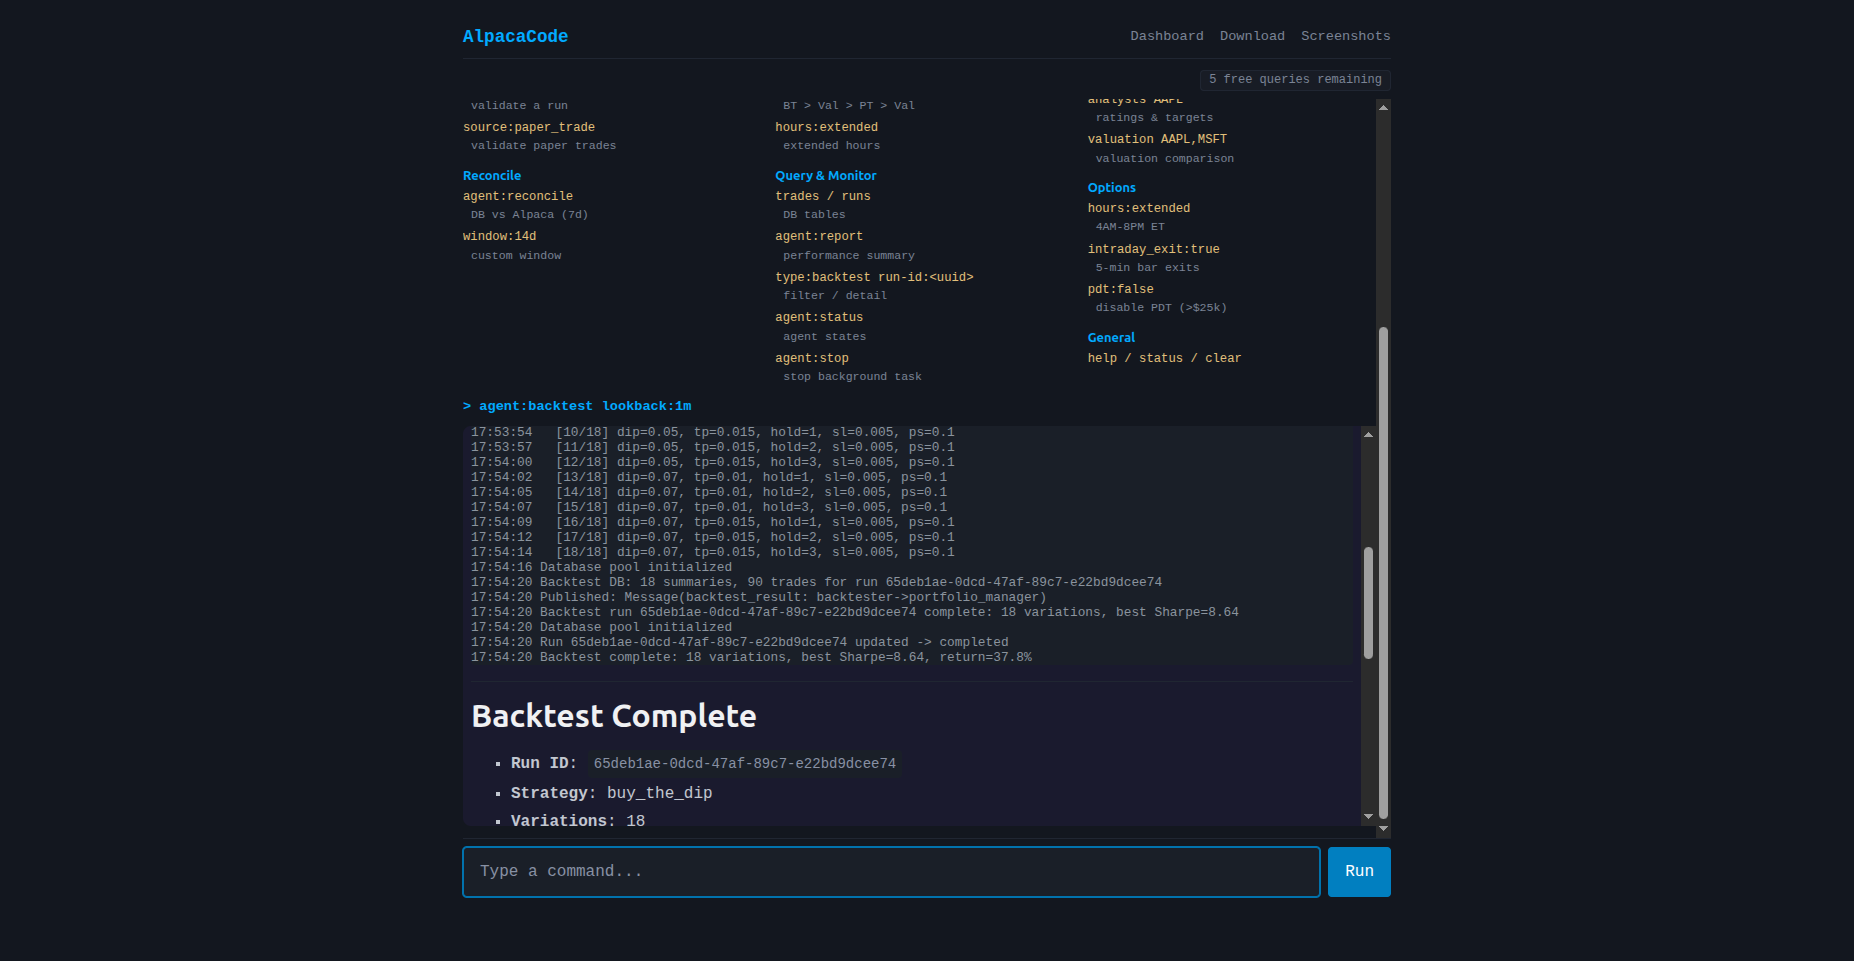This screenshot has width=1854, height=961.
Task: Toggle the pdt:false option
Action: click(x=1120, y=288)
